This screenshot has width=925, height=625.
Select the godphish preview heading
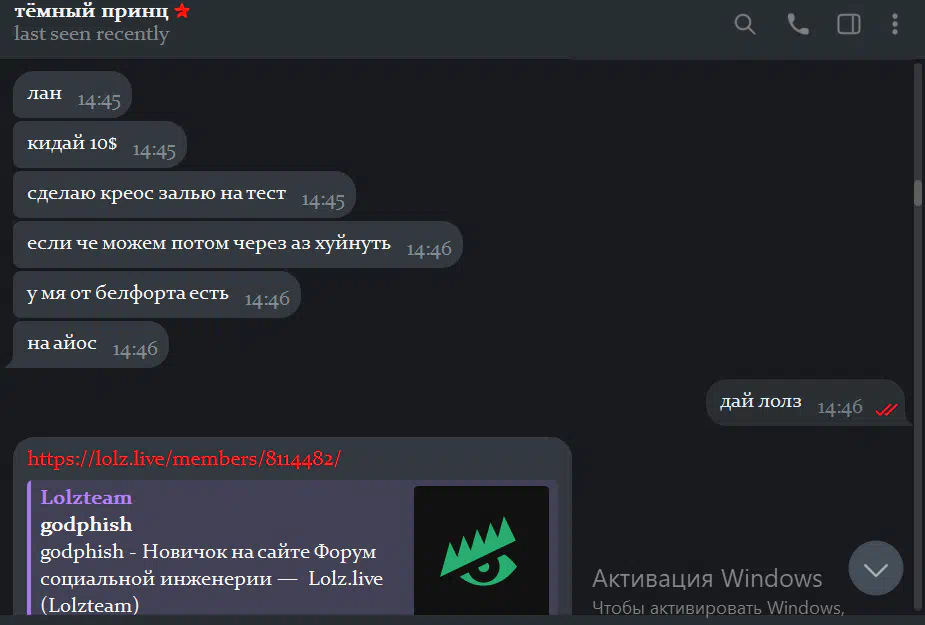(86, 524)
